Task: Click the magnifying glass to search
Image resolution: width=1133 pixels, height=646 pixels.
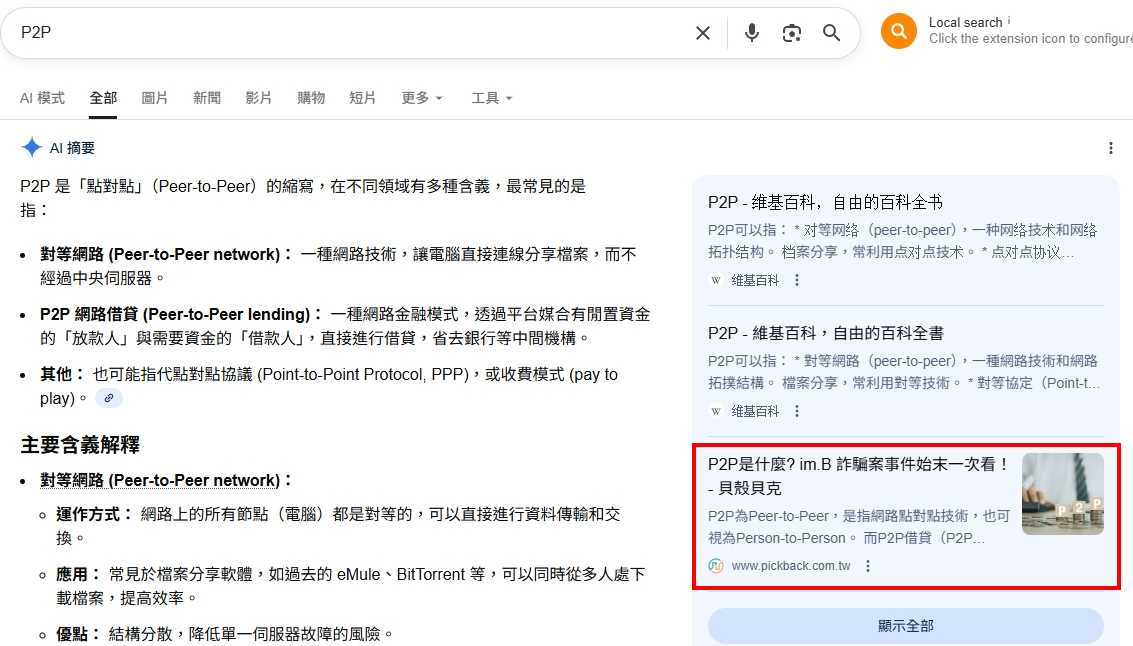Action: pos(832,33)
